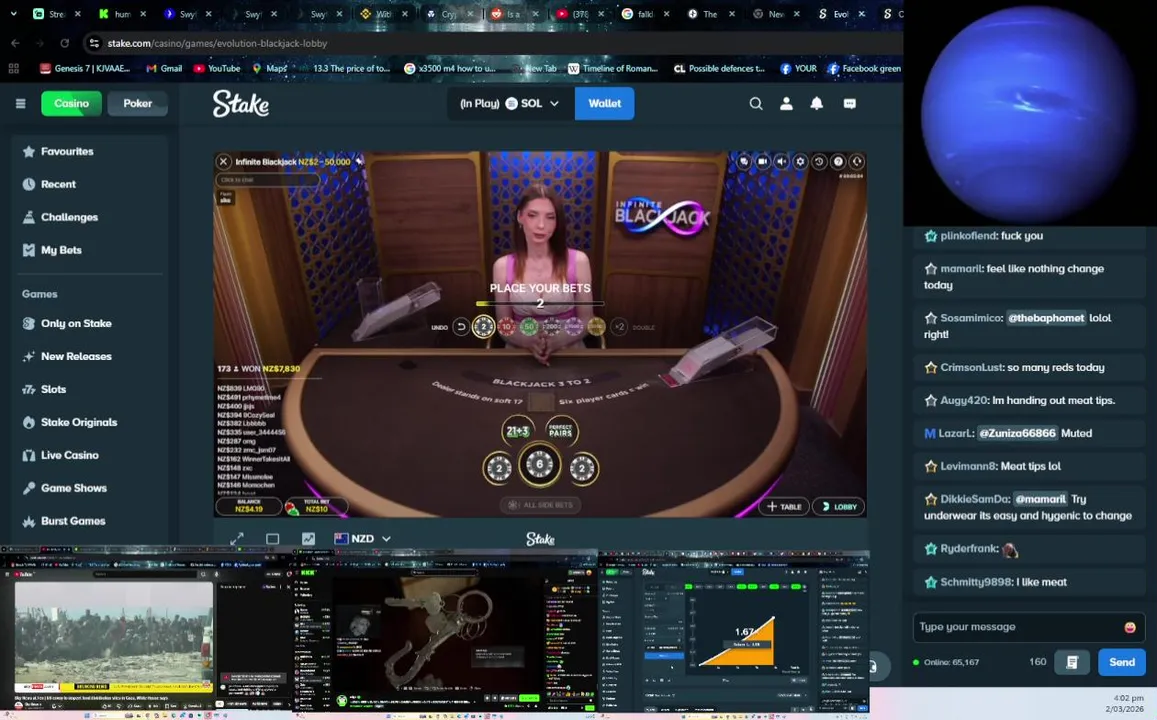Viewport: 1157px width, 720px height.
Task: Click the Stake logo in header
Action: click(x=241, y=104)
